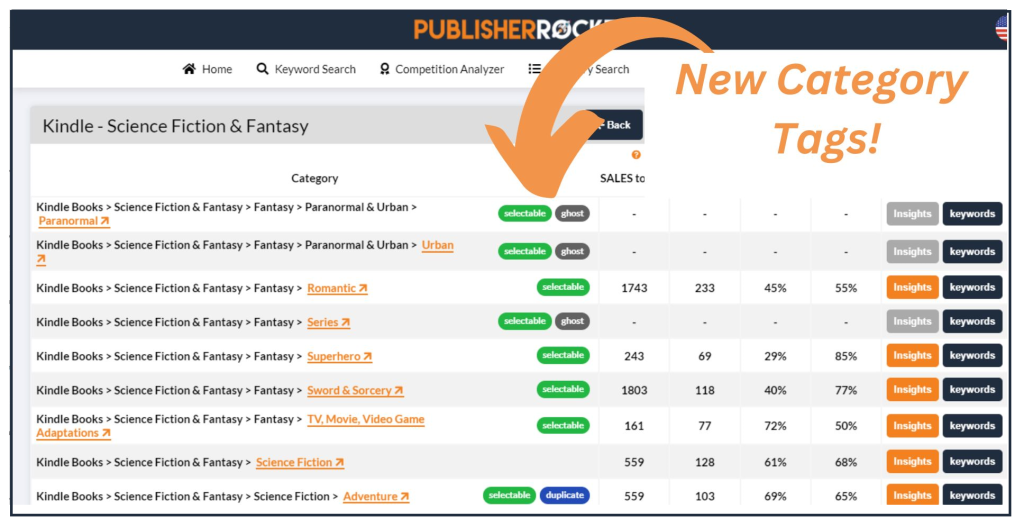The width and height of the screenshot is (1024, 527).
Task: Click the selectable tag on Adventure row
Action: point(509,495)
